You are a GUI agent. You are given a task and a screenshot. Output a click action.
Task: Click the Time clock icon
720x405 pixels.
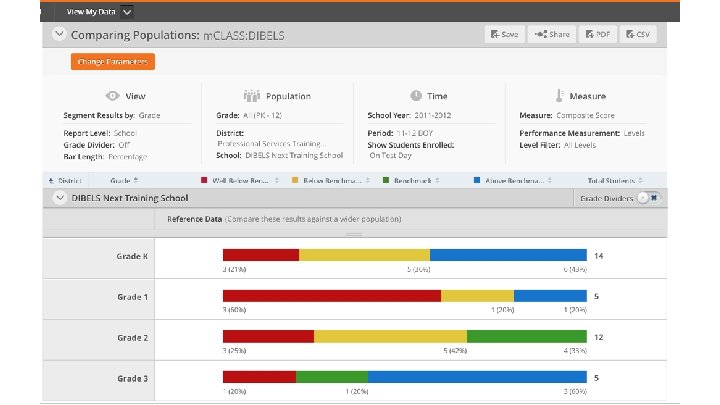416,96
